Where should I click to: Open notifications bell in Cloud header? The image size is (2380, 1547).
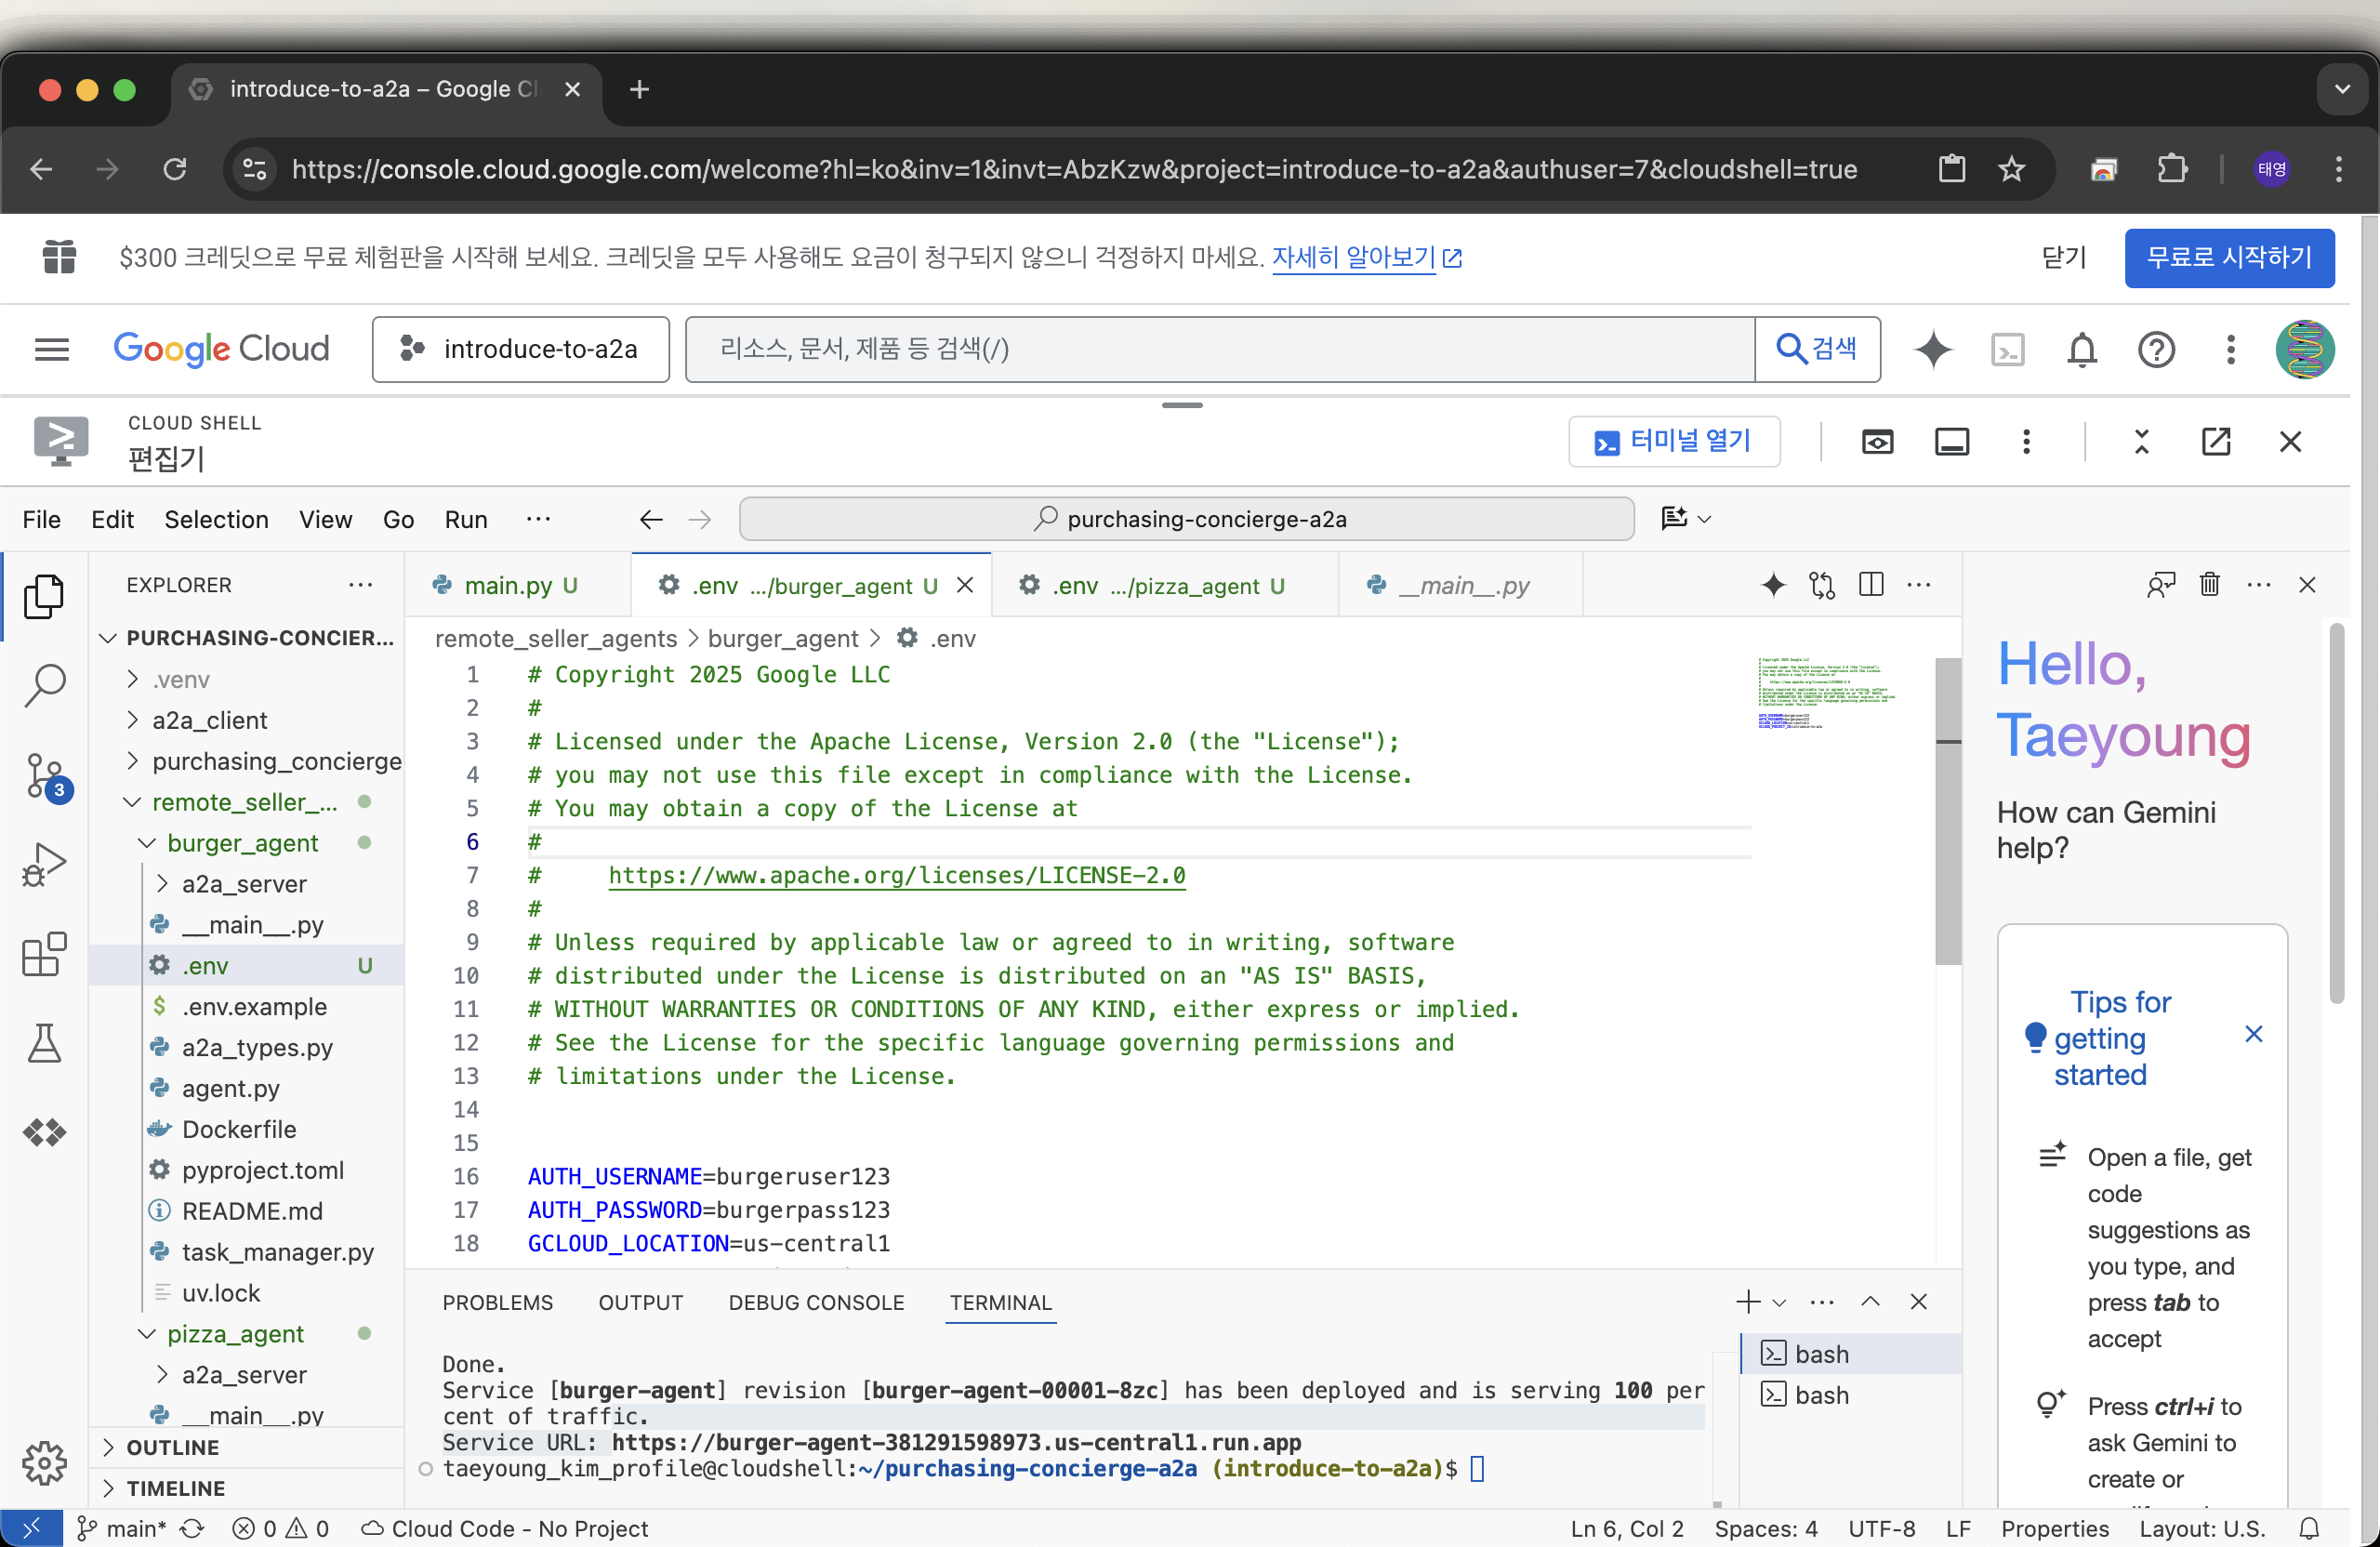pos(2082,350)
